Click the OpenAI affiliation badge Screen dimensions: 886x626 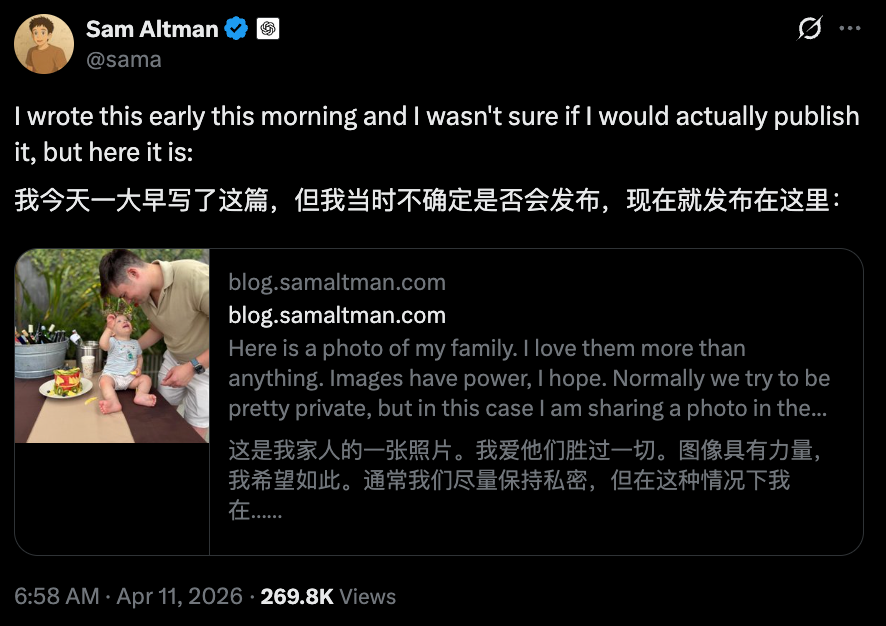click(x=268, y=29)
